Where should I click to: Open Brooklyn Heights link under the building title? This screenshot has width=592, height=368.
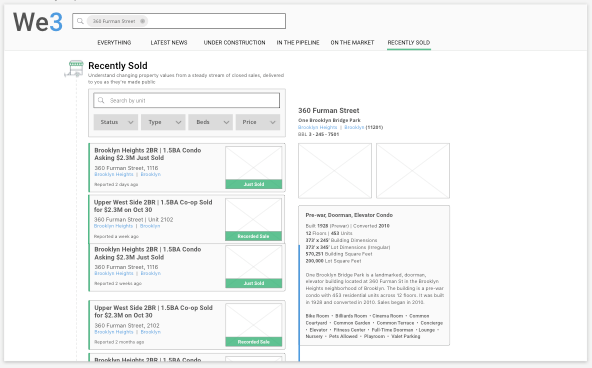(x=318, y=128)
